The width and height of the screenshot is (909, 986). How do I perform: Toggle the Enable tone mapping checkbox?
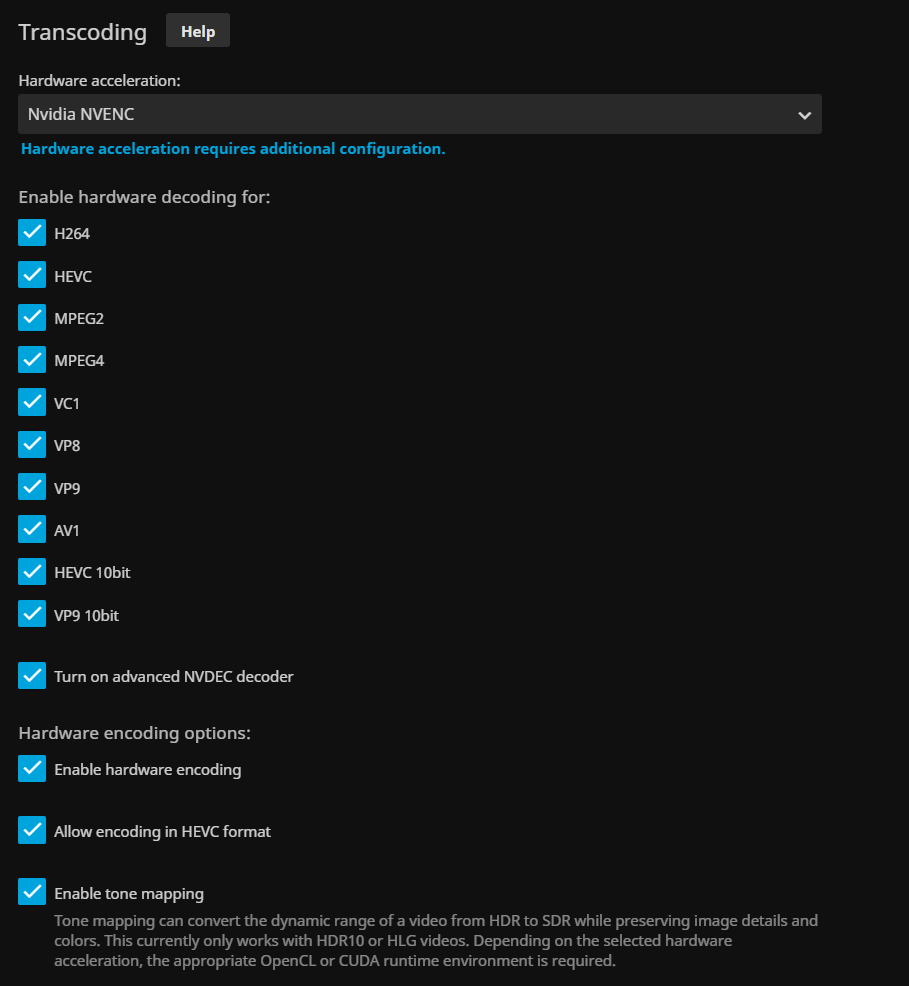click(32, 893)
